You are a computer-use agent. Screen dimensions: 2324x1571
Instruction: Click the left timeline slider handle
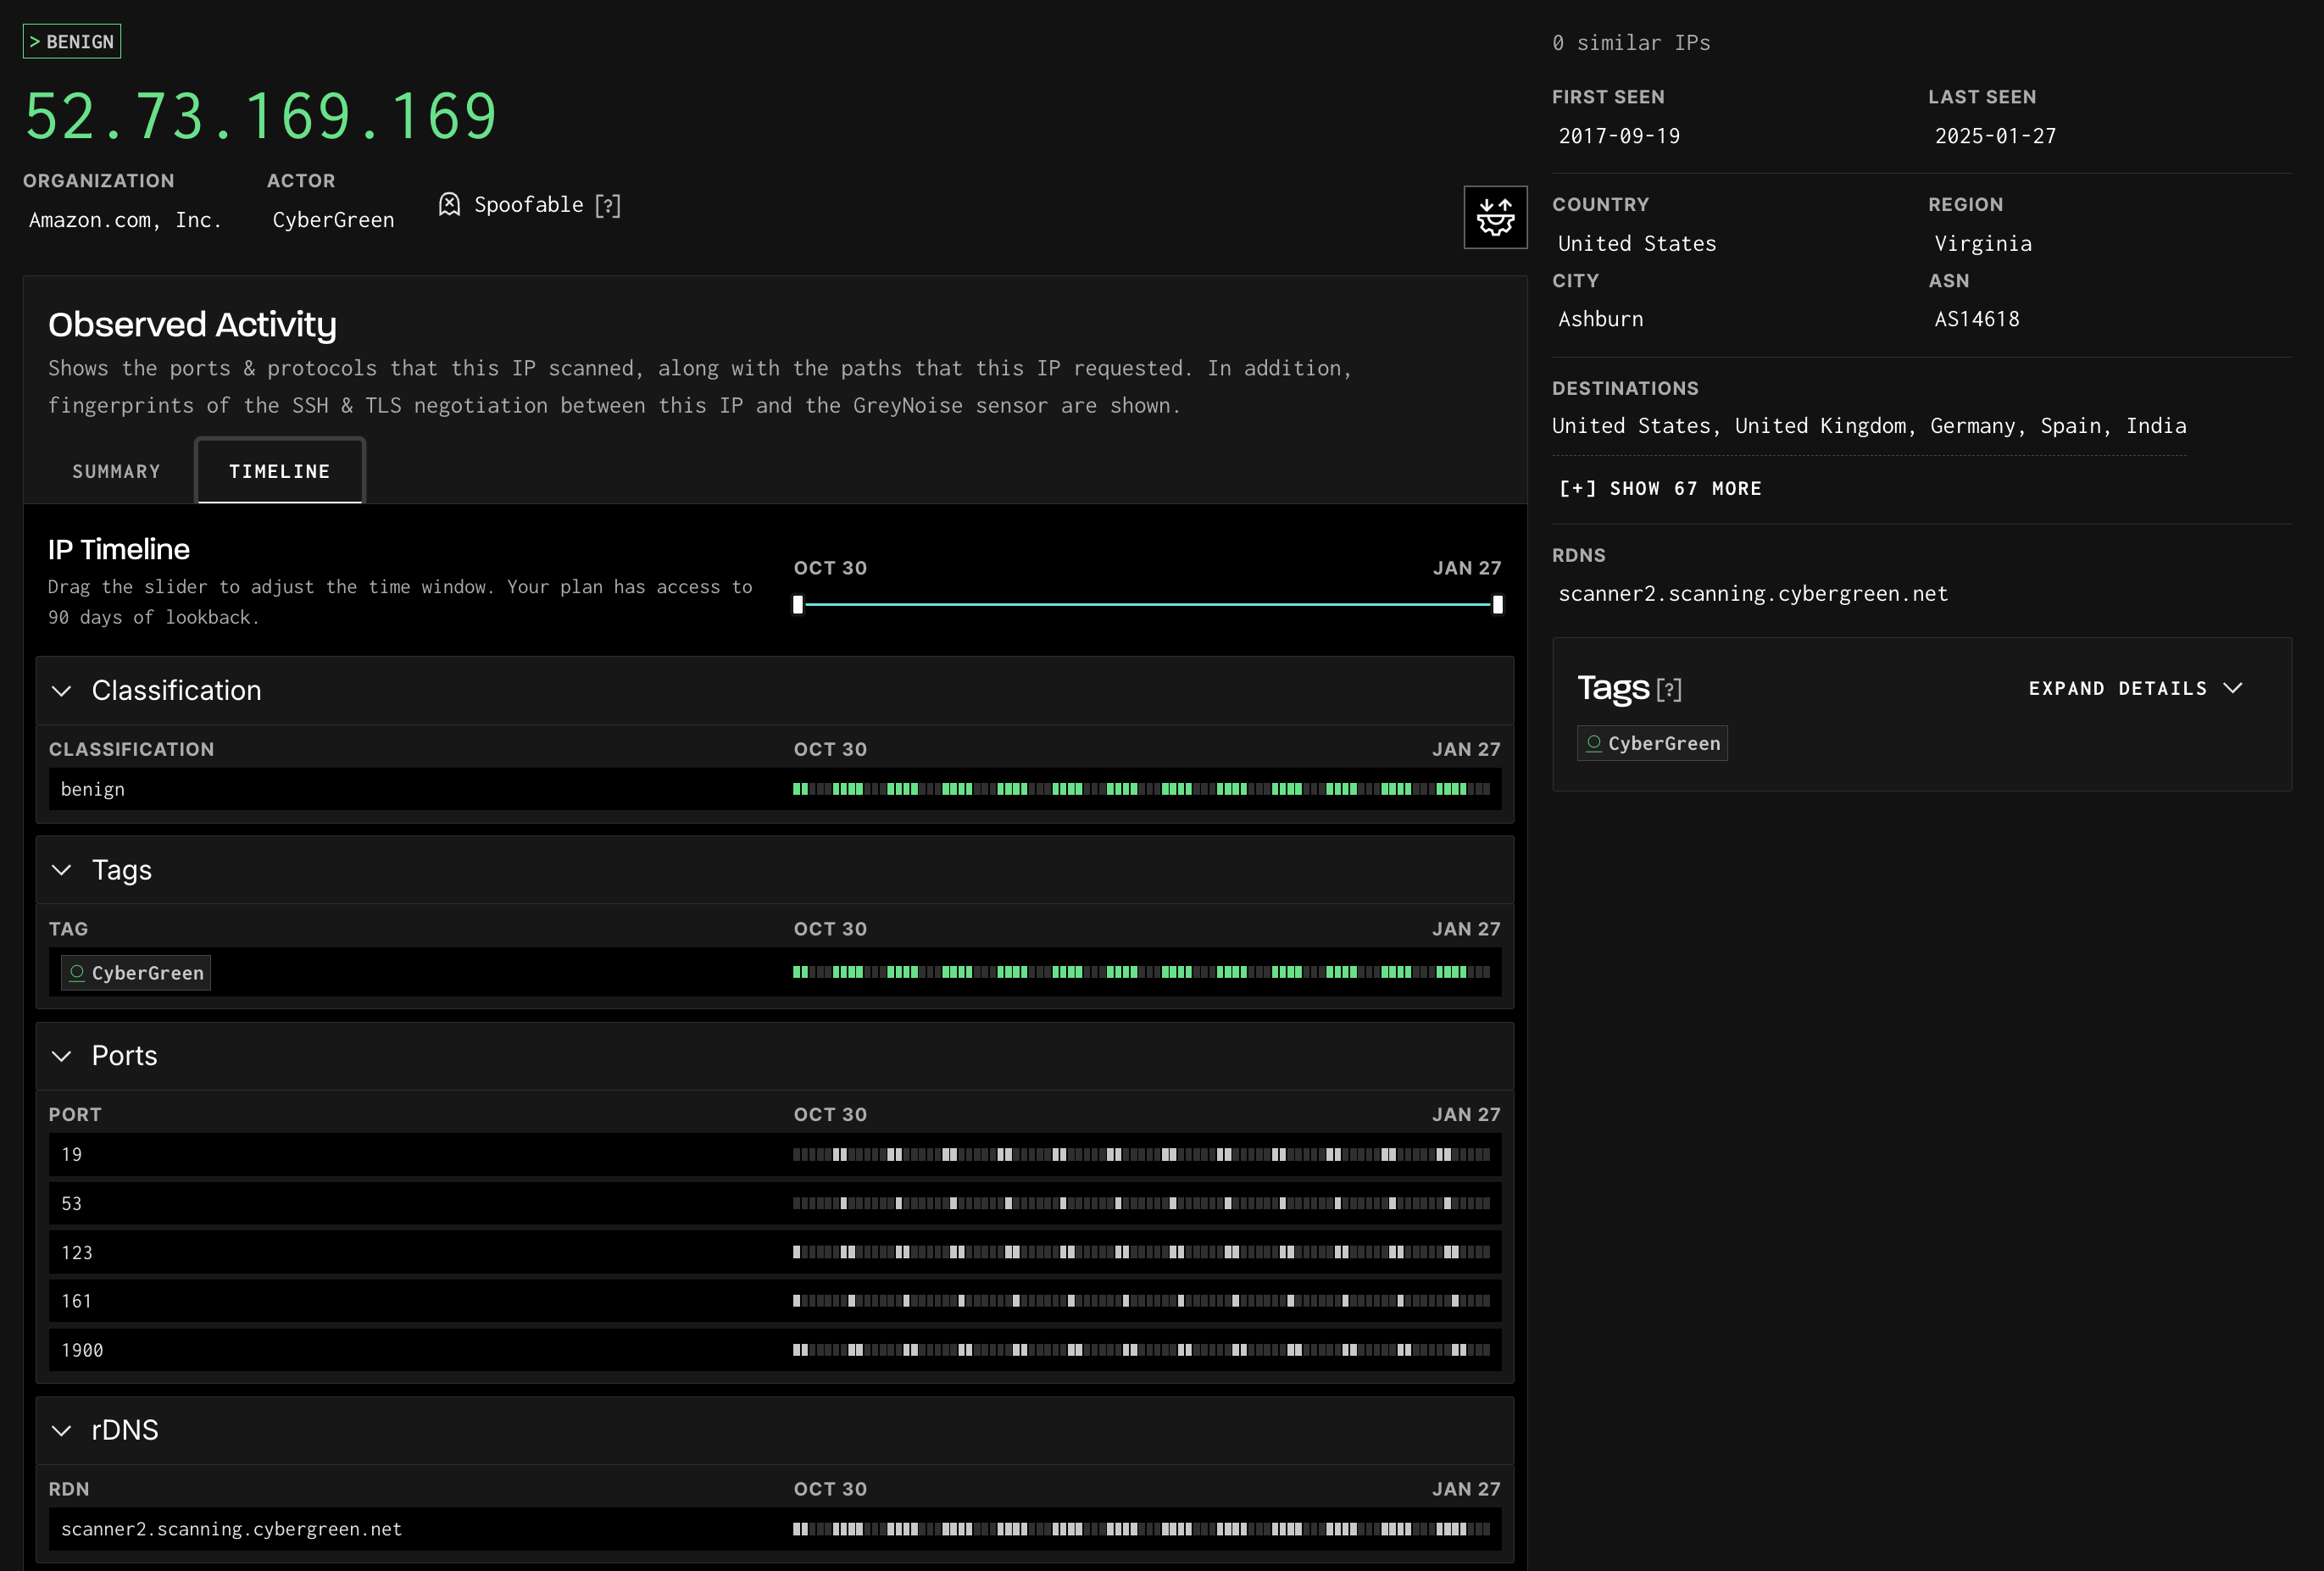[798, 604]
